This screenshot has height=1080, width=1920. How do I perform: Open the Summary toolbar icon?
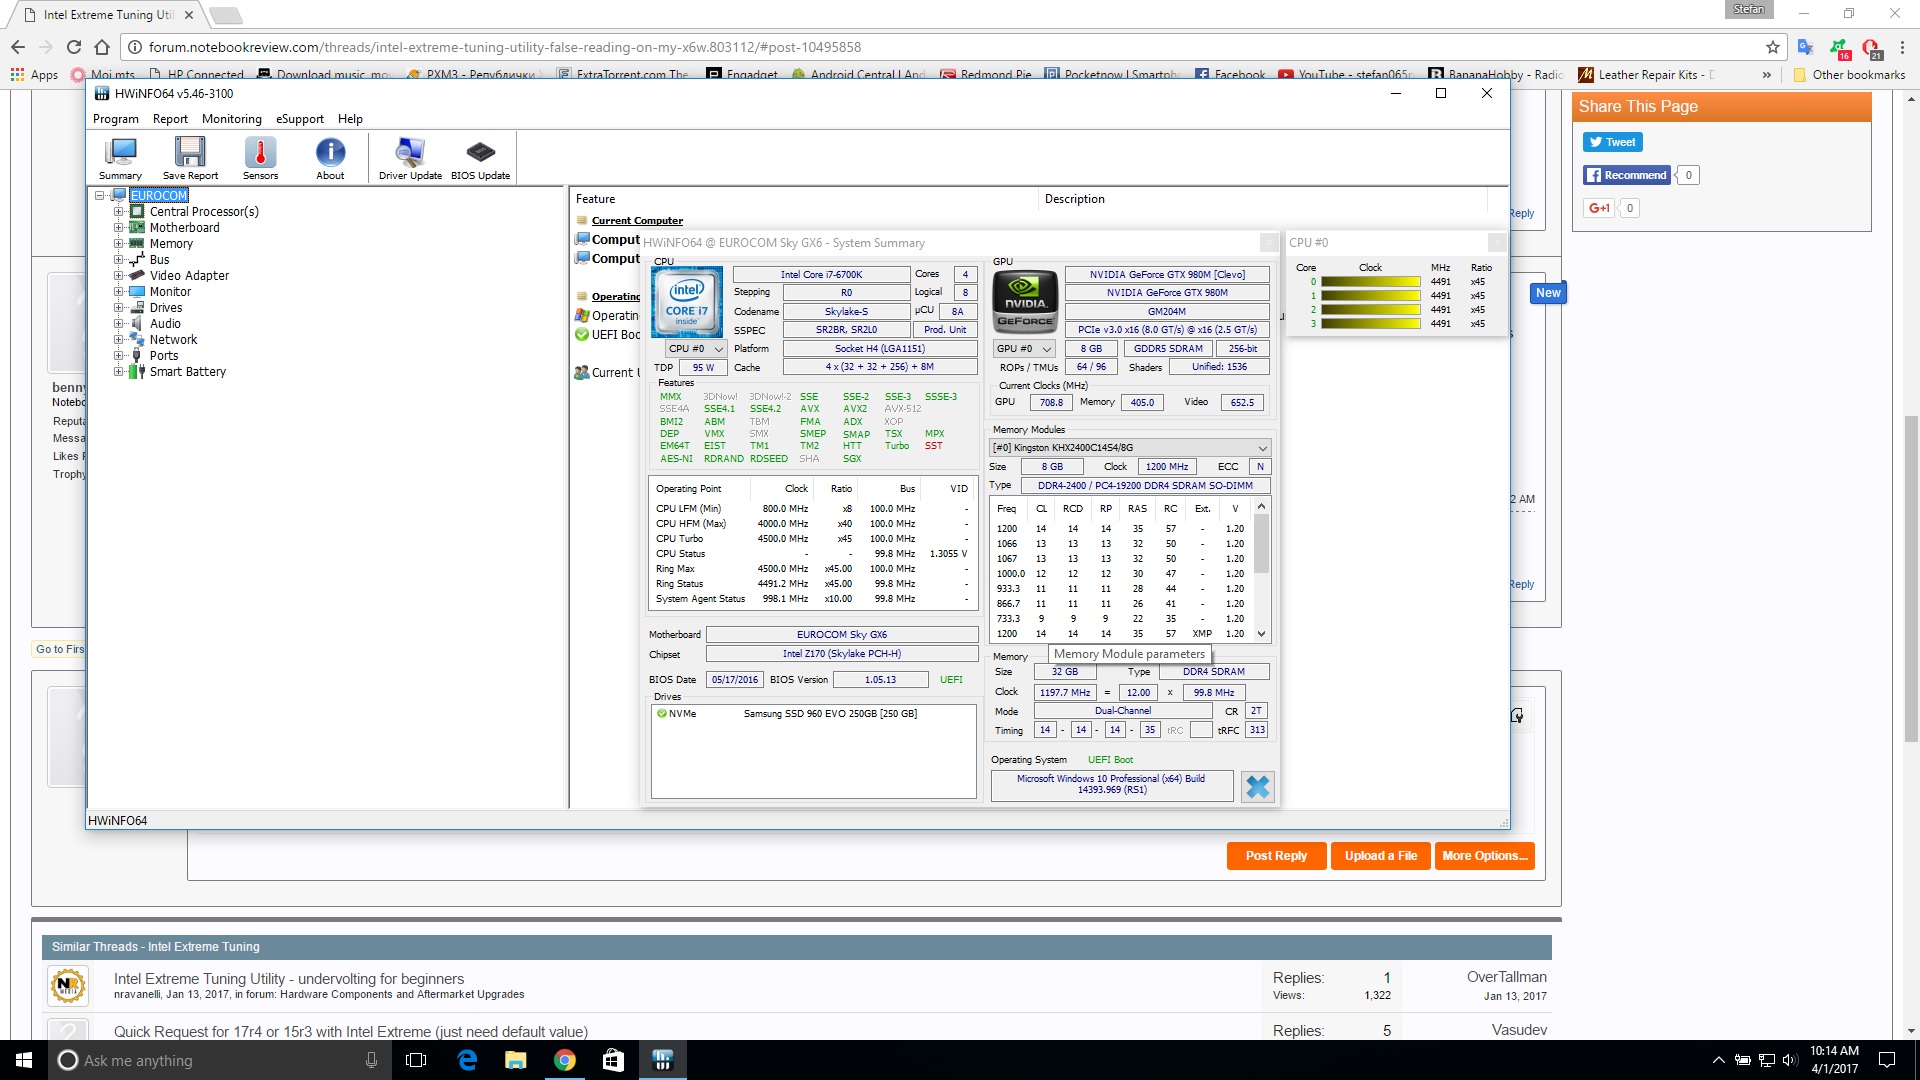coord(120,158)
